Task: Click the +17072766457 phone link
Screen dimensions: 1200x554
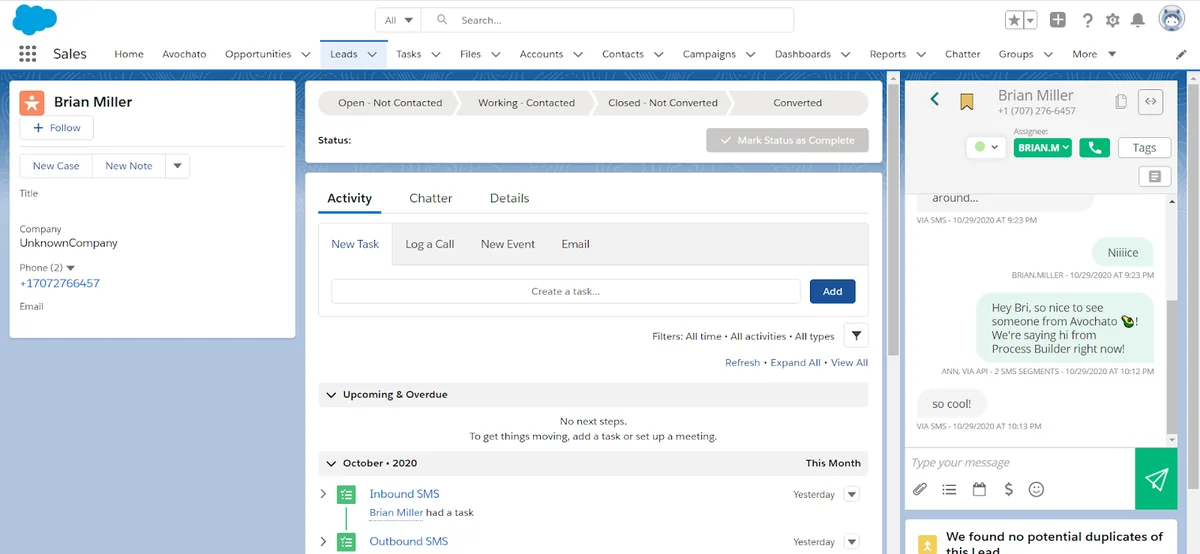Action: pos(60,283)
